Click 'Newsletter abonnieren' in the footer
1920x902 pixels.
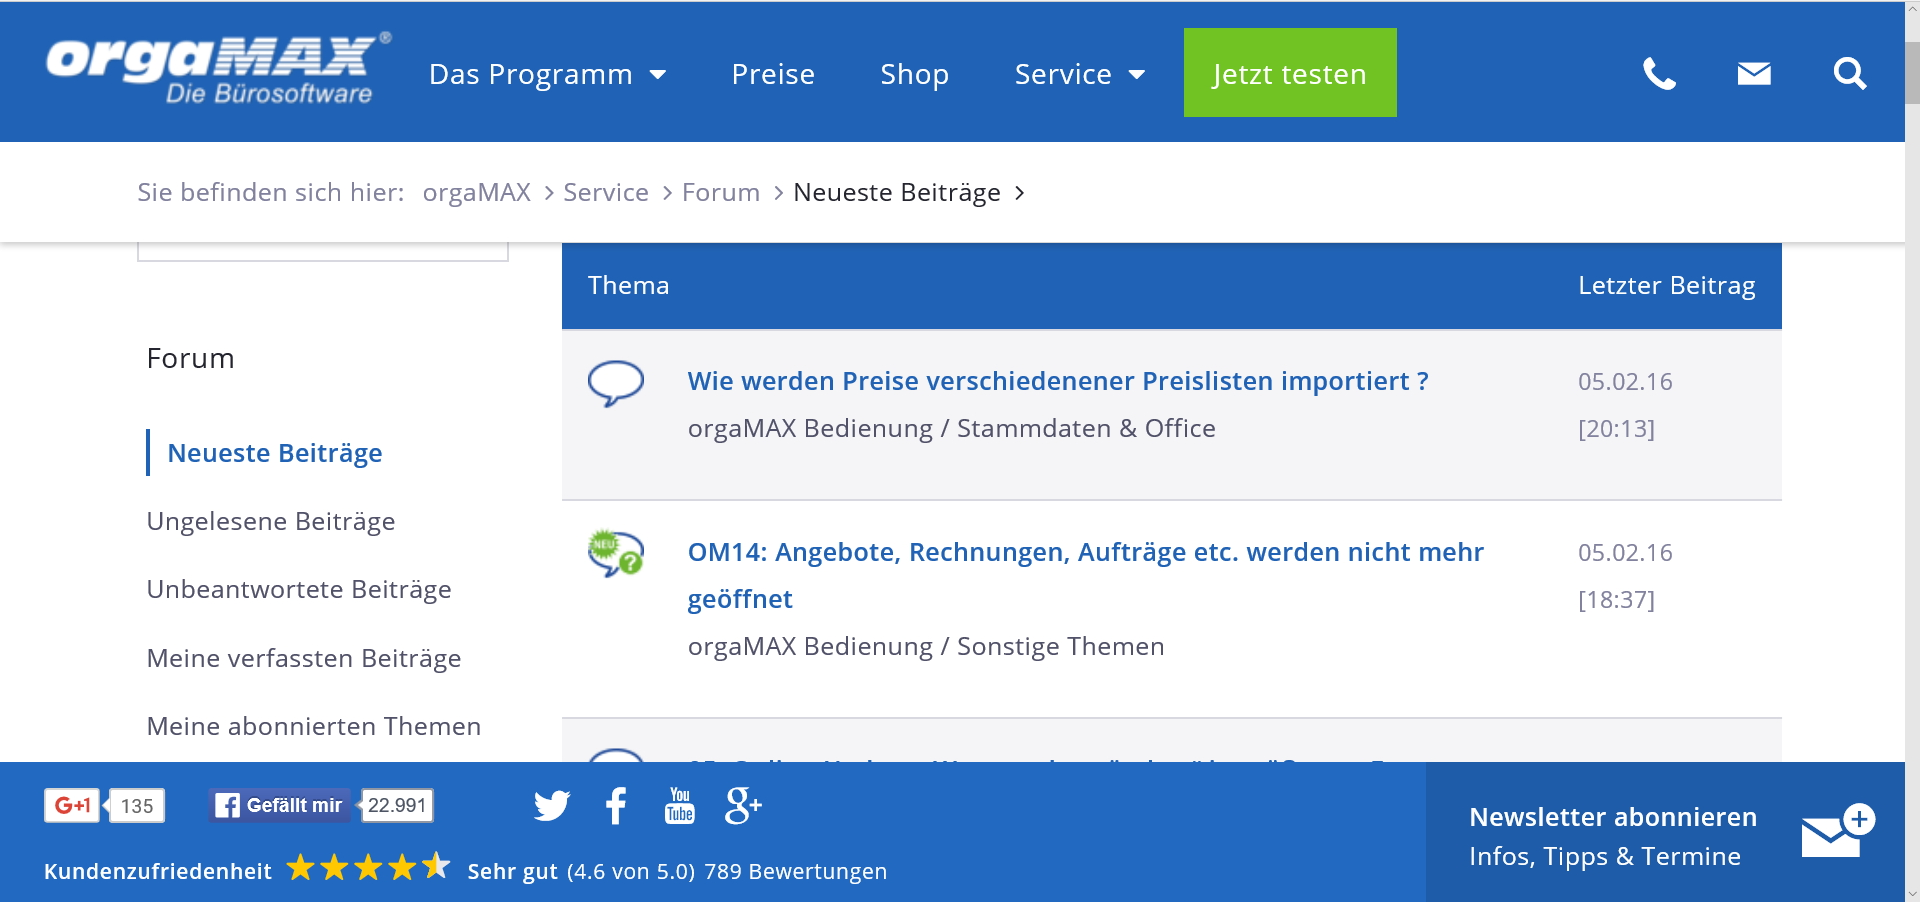1613,817
